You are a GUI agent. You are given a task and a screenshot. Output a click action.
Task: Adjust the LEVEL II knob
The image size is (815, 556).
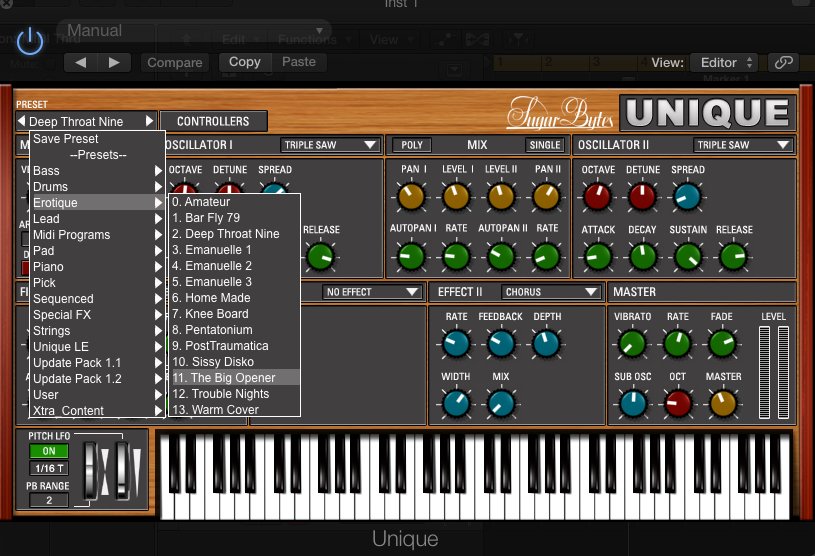coord(501,197)
